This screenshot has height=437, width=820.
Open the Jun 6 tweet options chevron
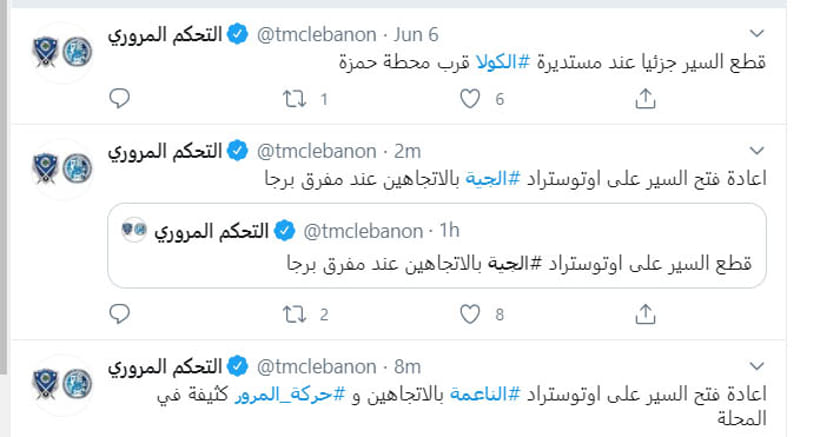pos(757,34)
